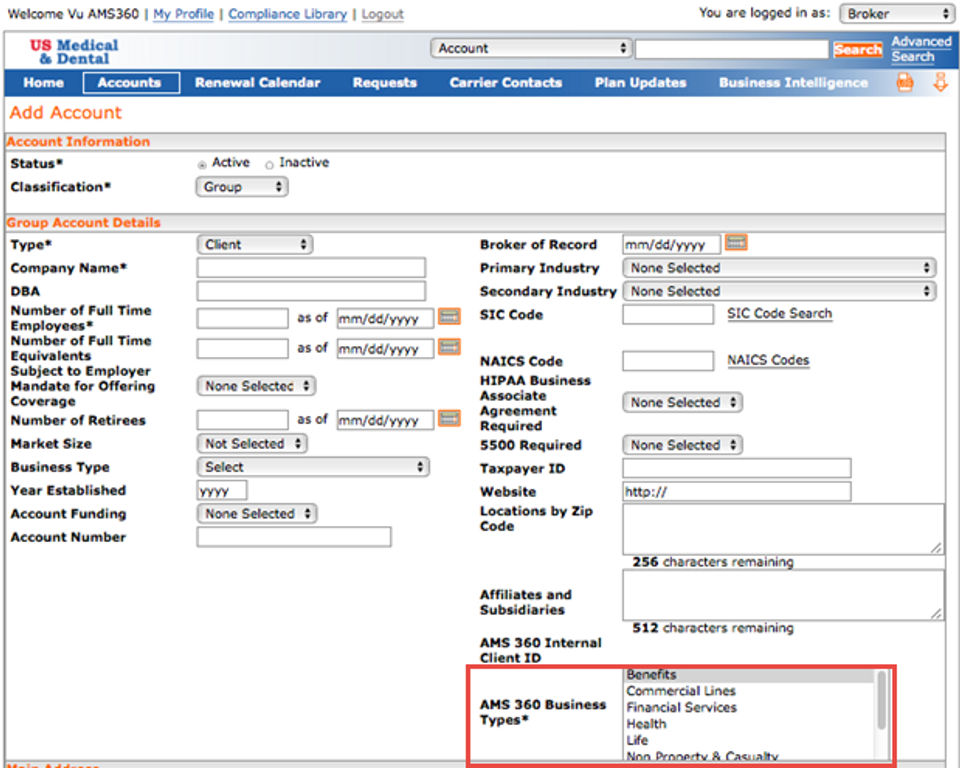
Task: Click the Website field
Action: pos(737,491)
